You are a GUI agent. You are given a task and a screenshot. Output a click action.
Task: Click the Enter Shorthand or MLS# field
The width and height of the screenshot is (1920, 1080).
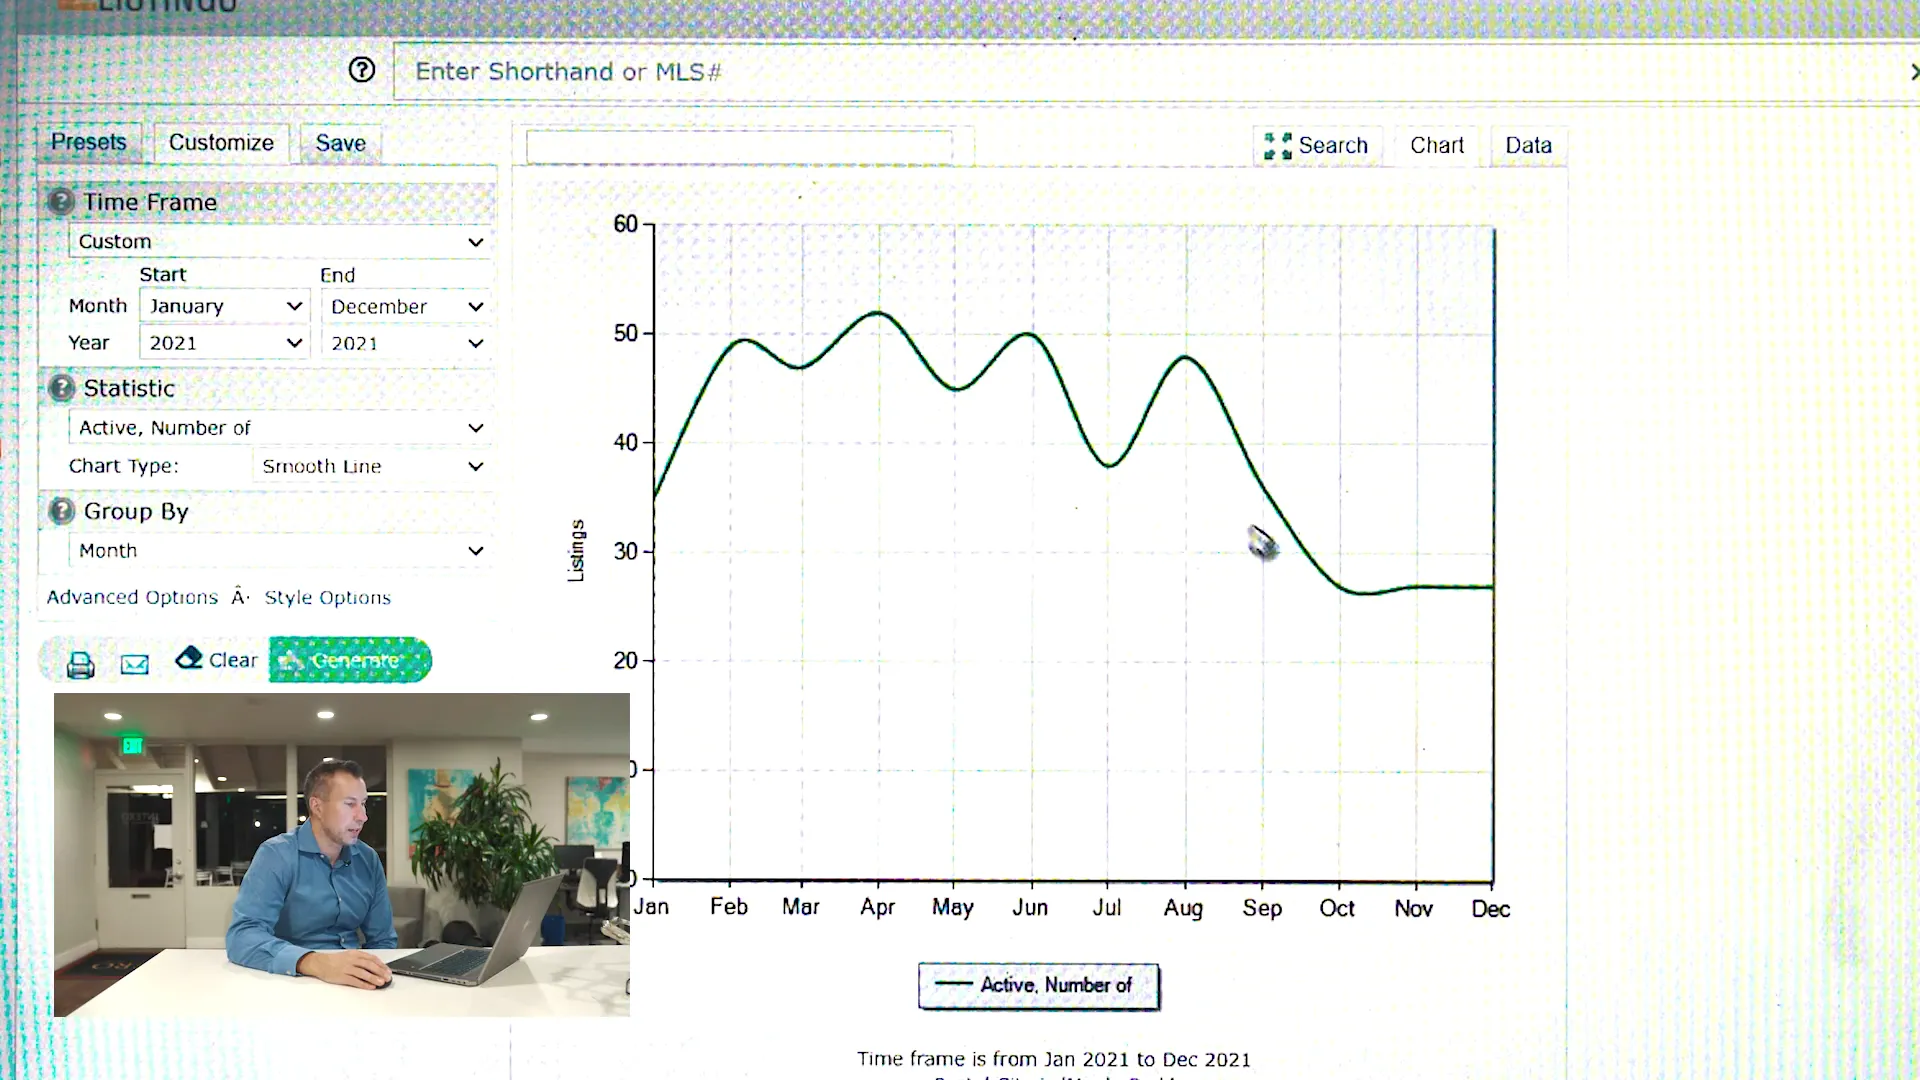[1150, 71]
